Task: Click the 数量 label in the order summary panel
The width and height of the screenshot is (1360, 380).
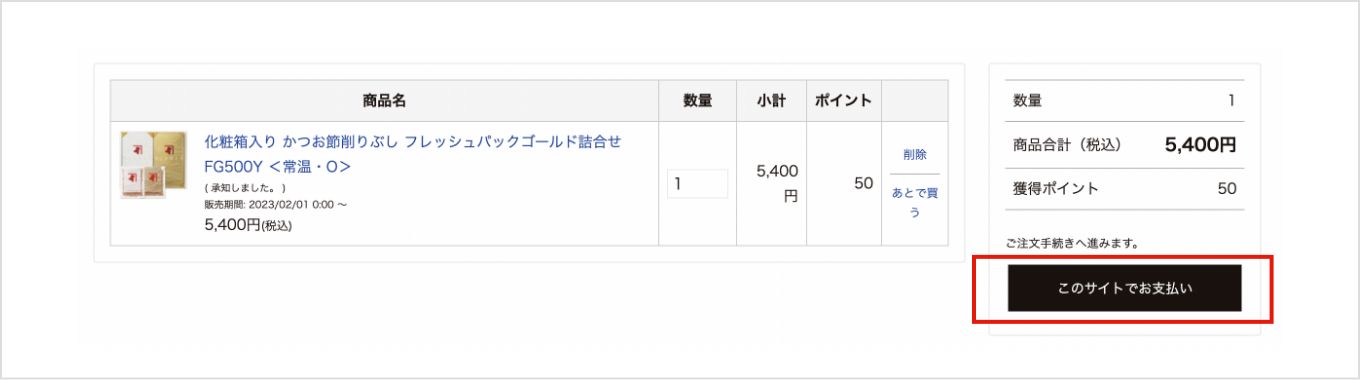Action: click(x=1027, y=101)
